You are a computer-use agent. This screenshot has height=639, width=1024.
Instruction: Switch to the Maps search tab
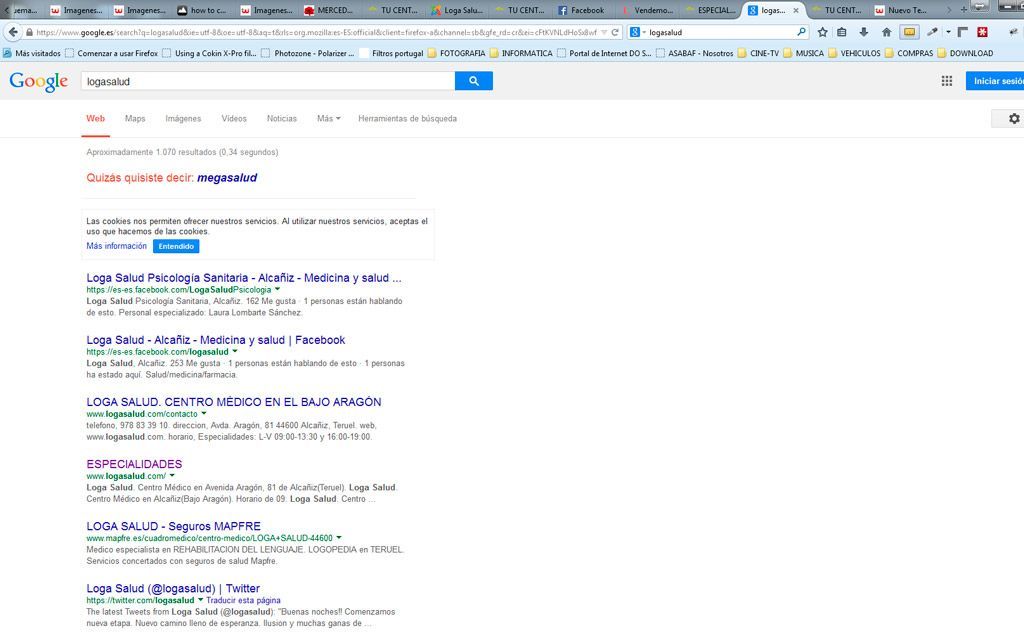[x=135, y=118]
